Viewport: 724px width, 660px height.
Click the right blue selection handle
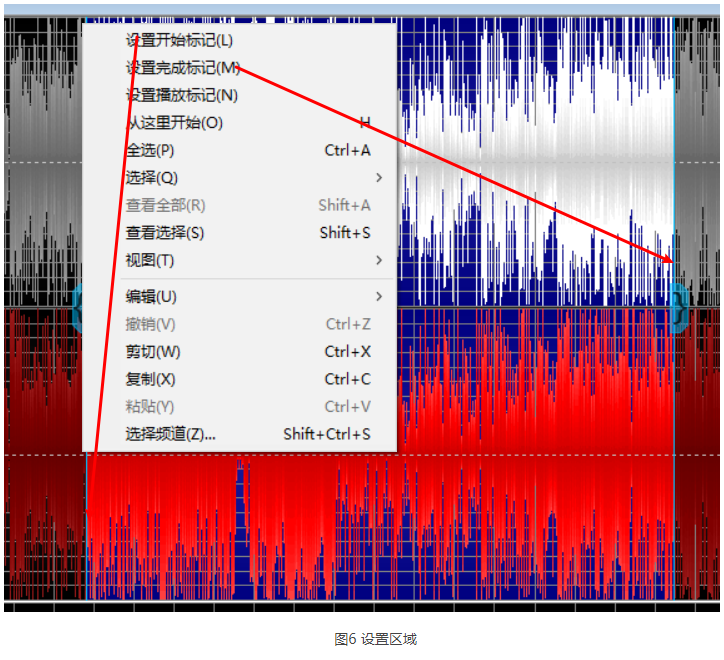coord(679,307)
